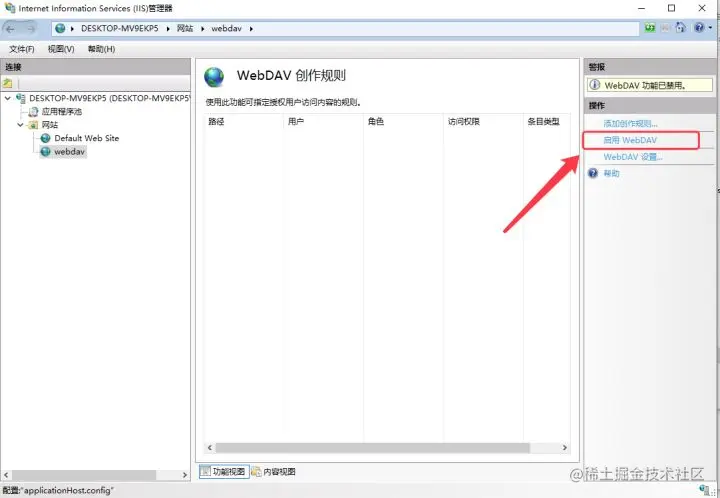
Task: Select 应用程序池 tree item
Action: [62, 112]
